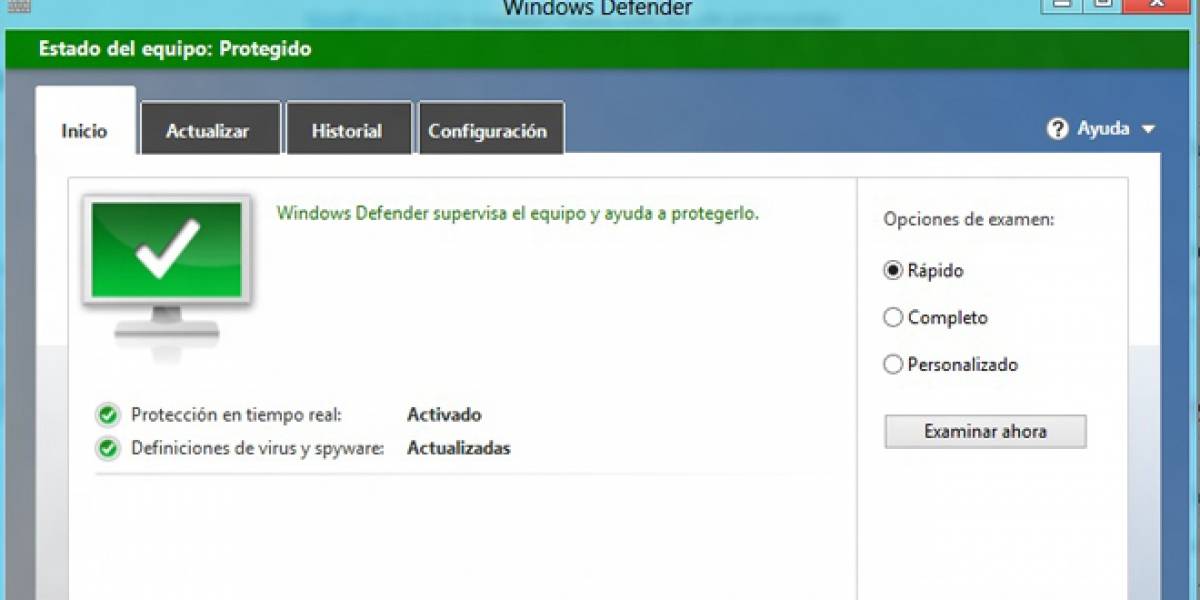The image size is (1200, 600).
Task: Go to the Configuración tab
Action: click(x=490, y=129)
